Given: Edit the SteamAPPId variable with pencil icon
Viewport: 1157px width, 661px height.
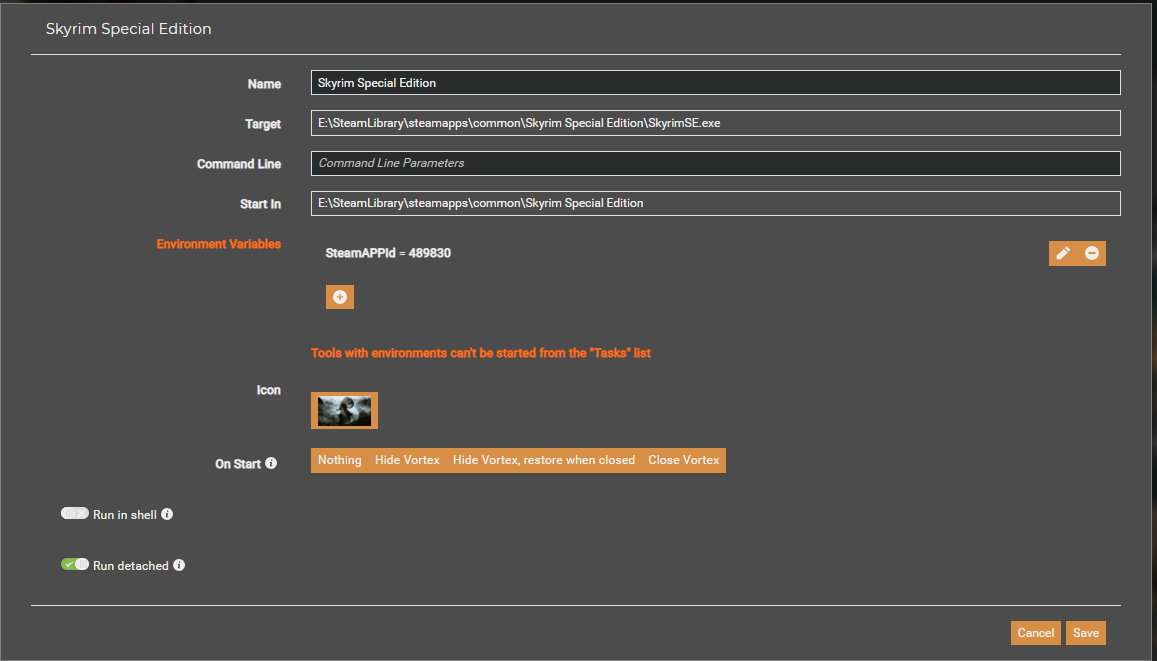Looking at the screenshot, I should coord(1063,253).
